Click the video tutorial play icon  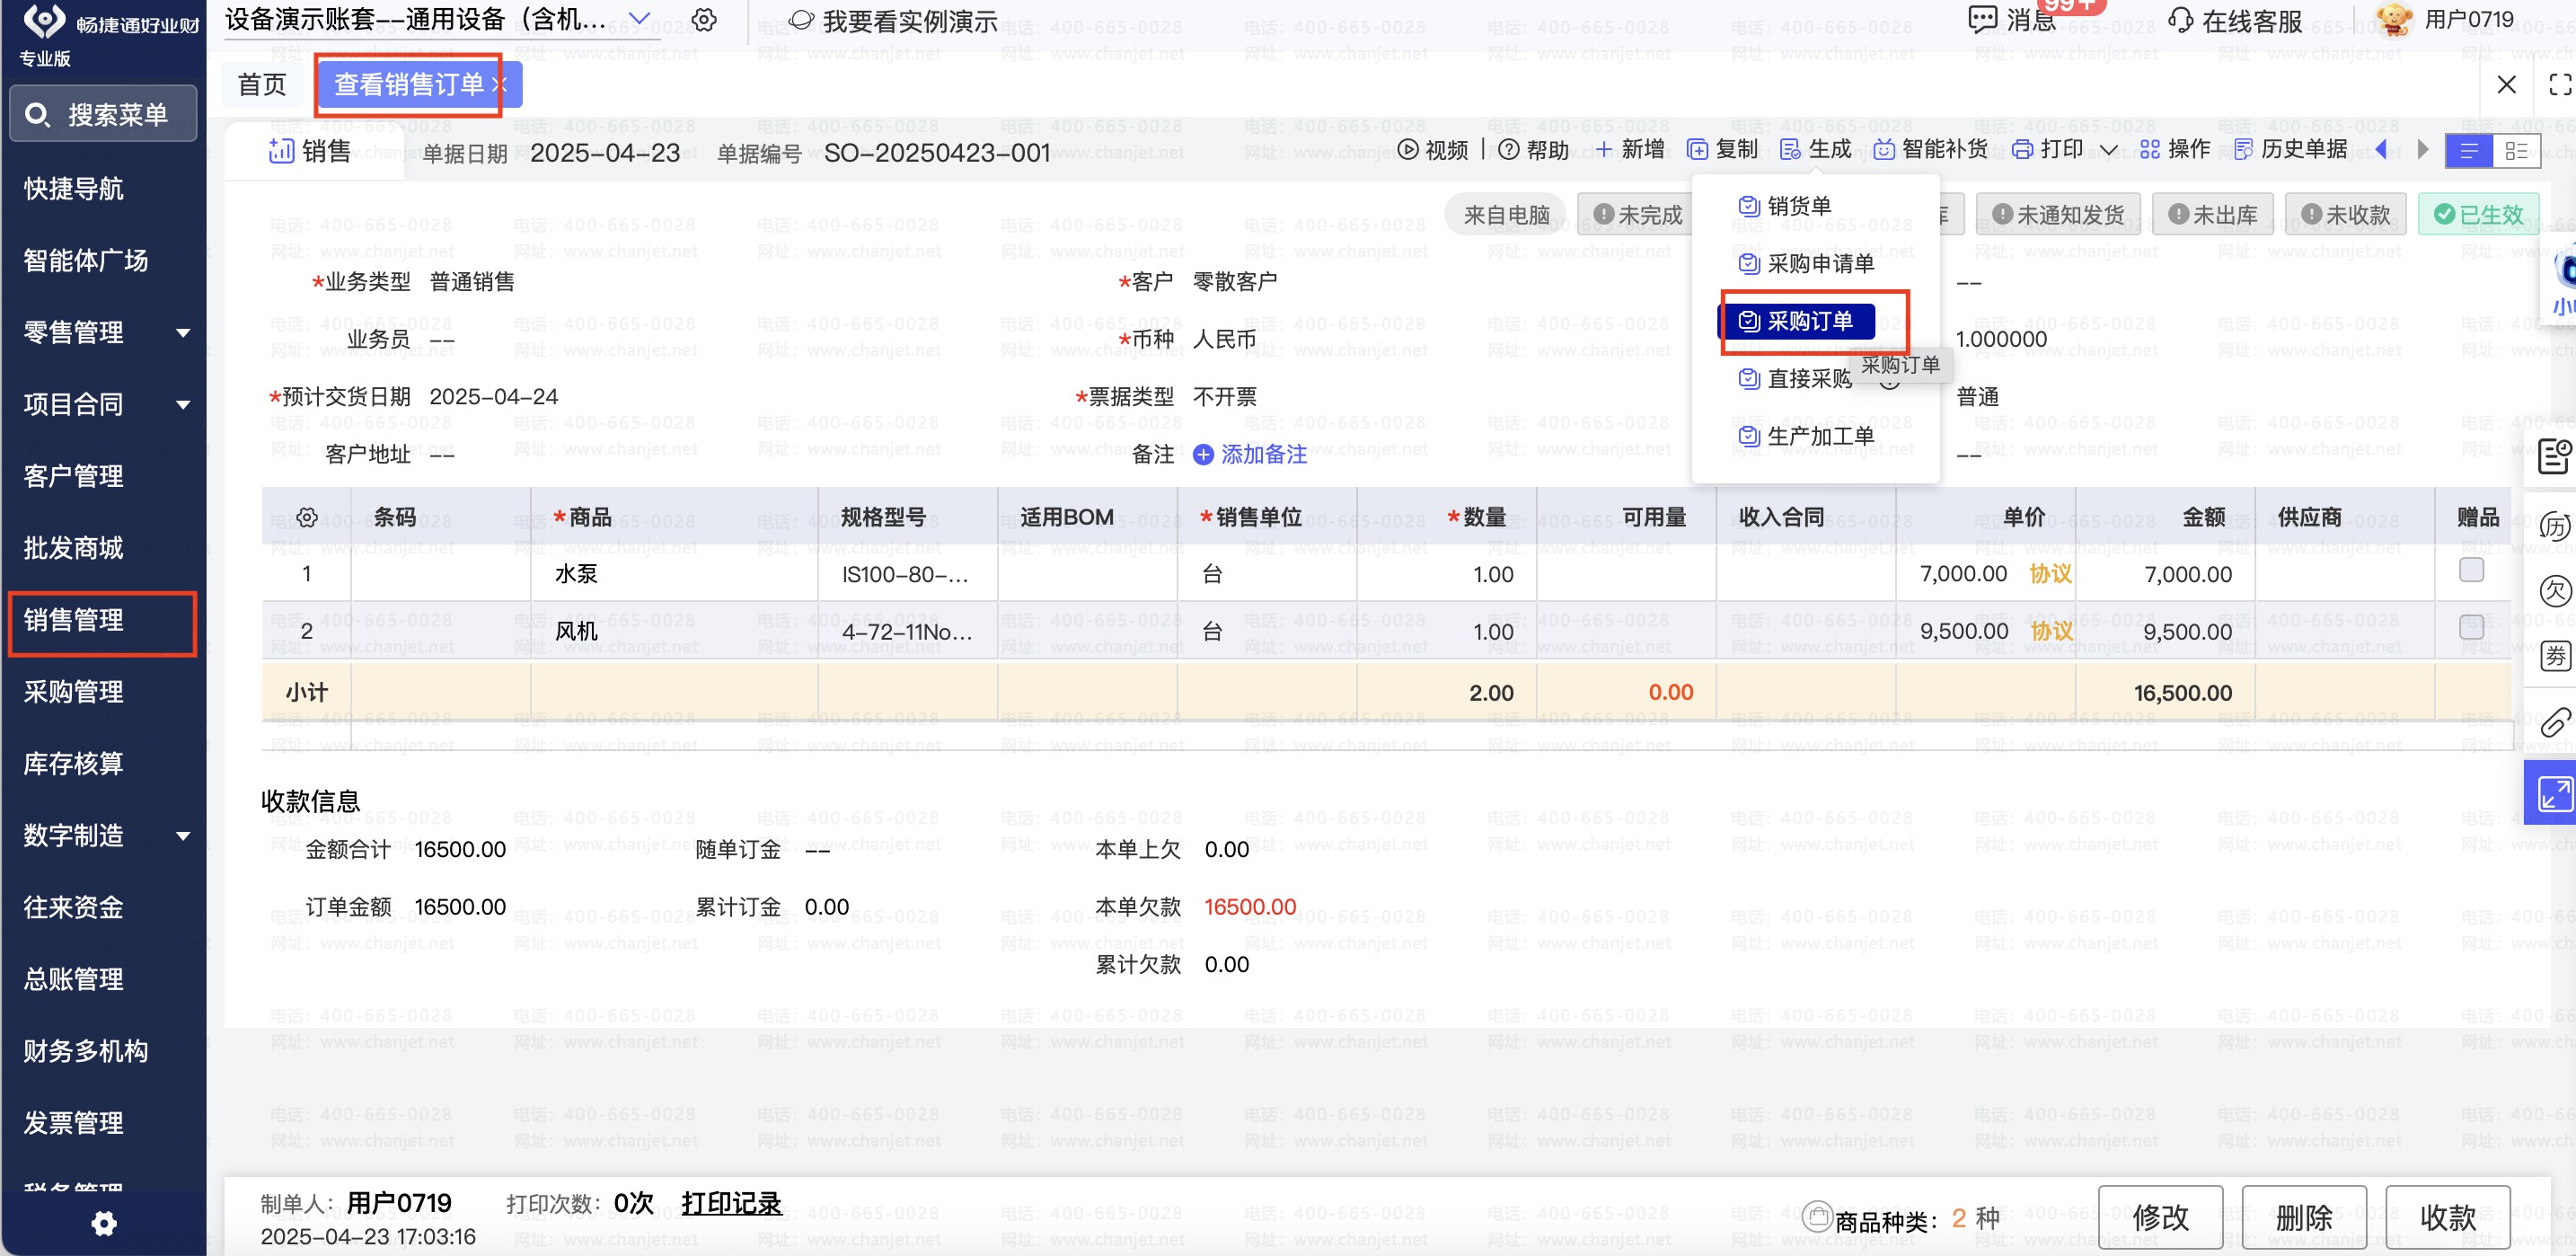click(1408, 150)
